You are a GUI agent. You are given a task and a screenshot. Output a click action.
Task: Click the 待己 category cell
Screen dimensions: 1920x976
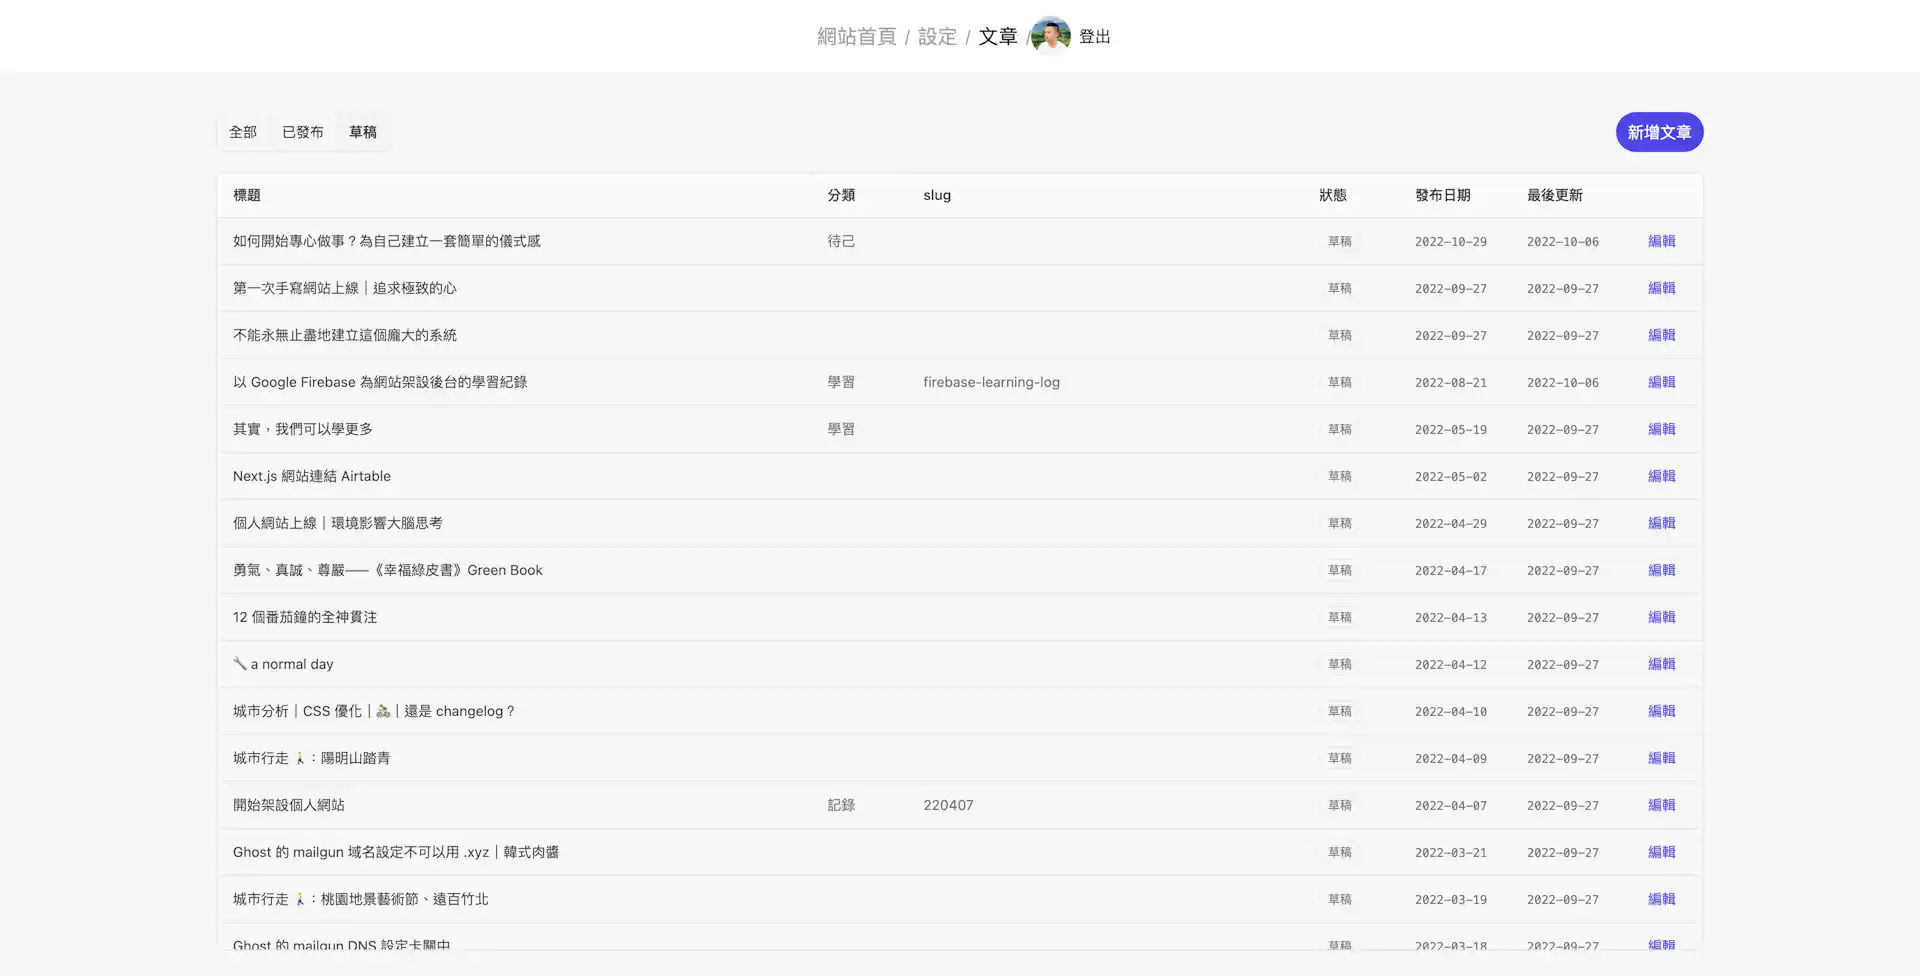841,241
